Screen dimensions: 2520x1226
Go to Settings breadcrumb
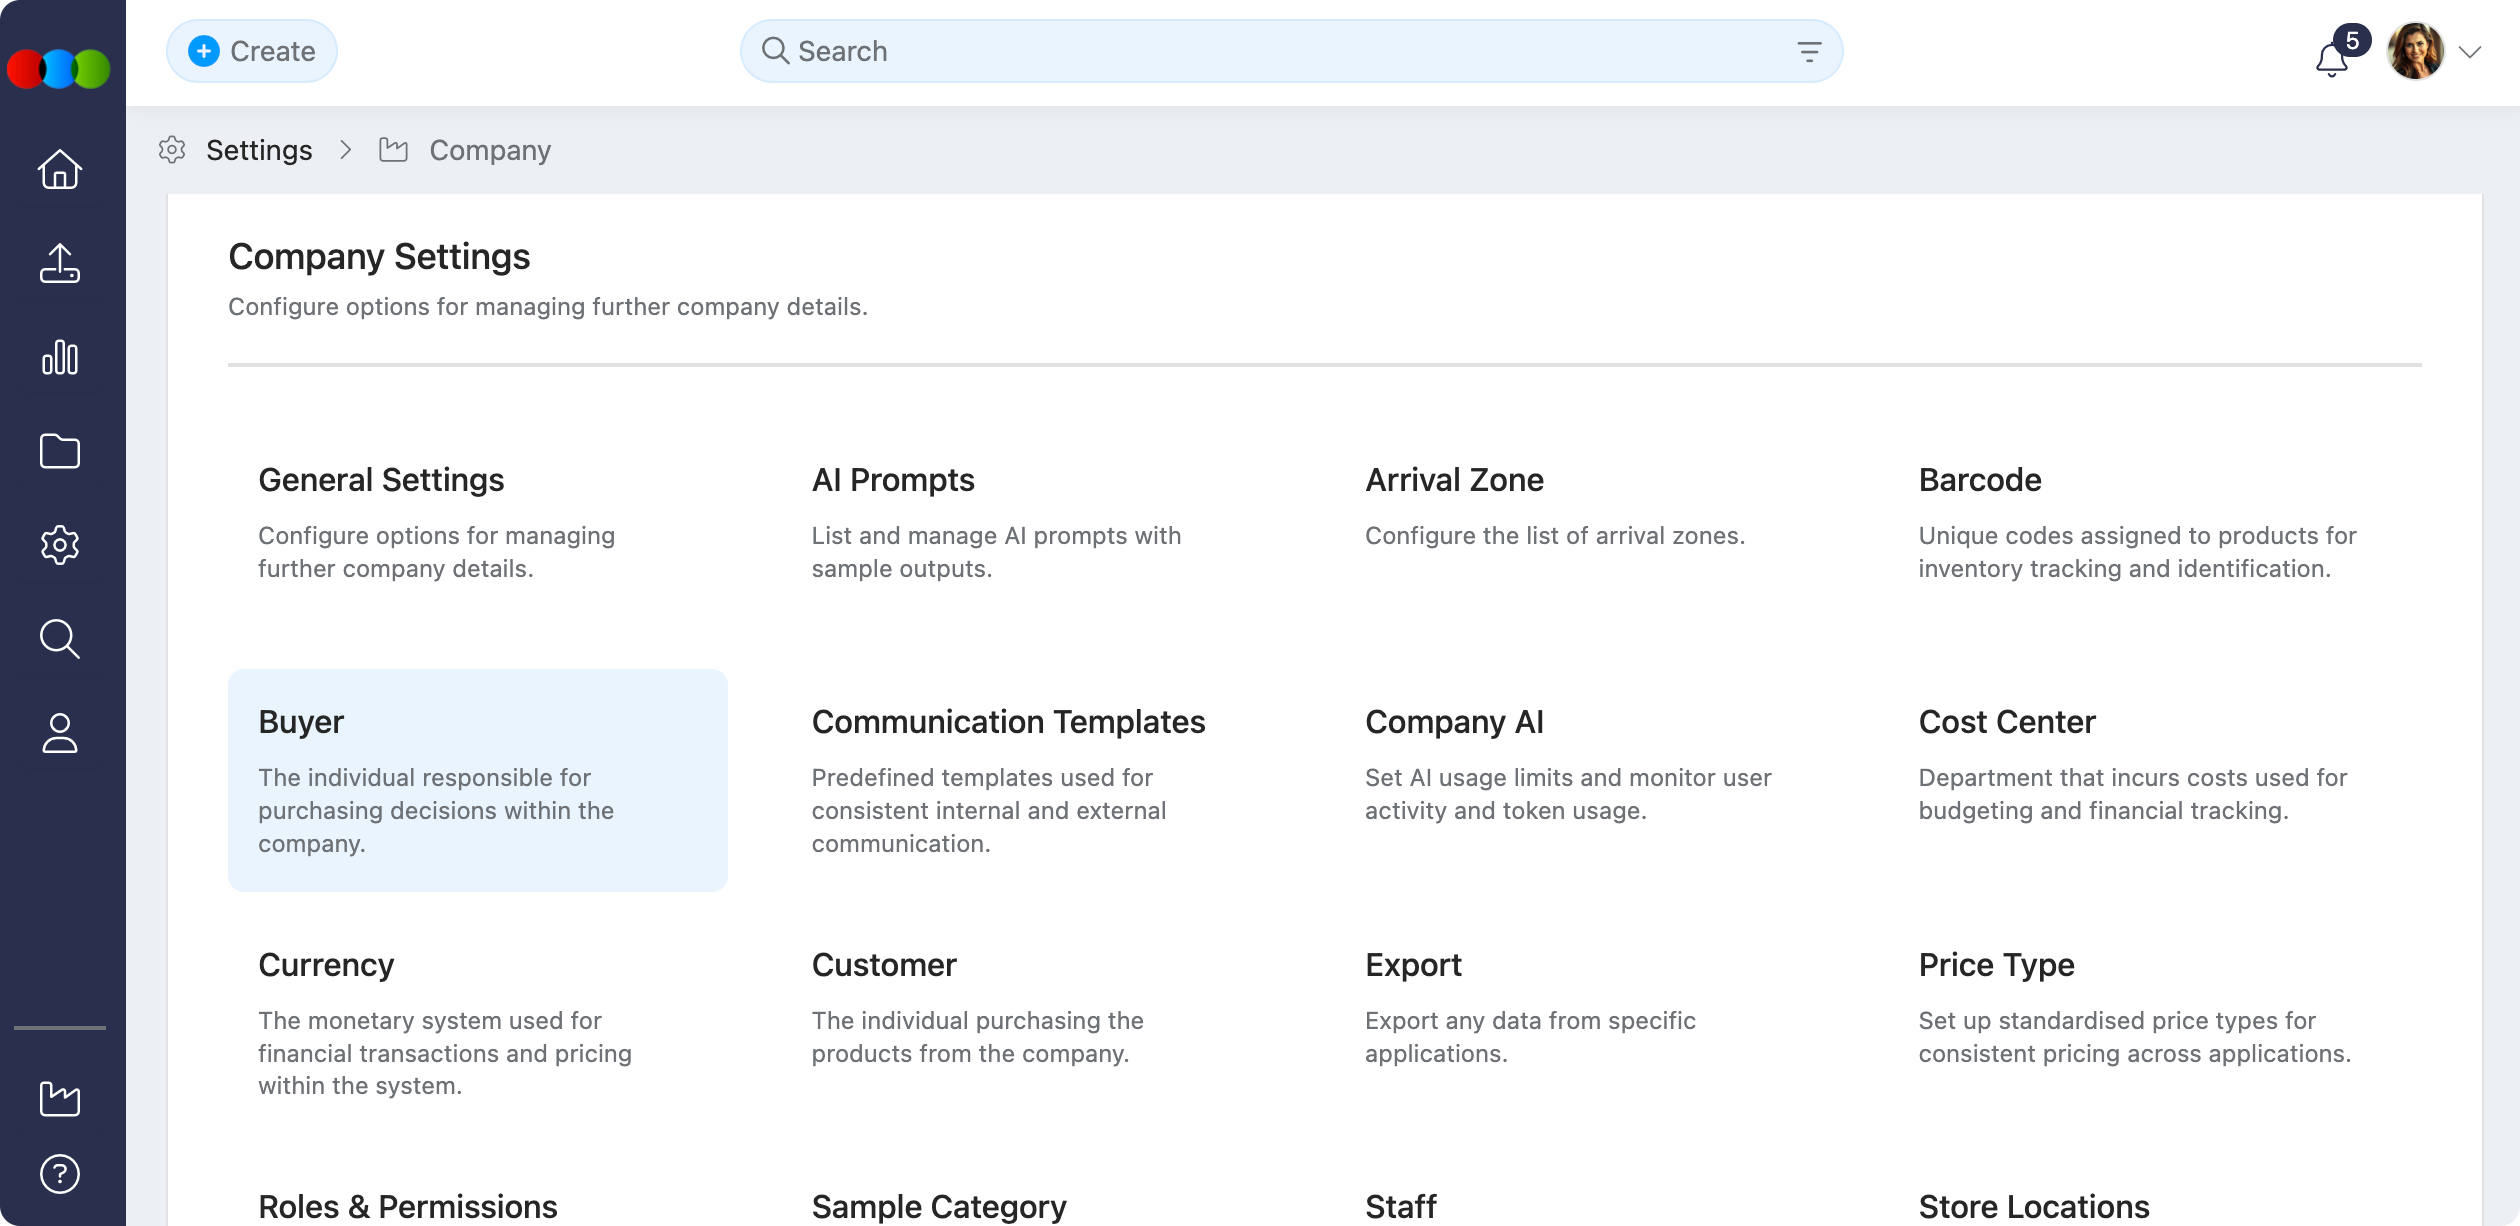(x=258, y=150)
